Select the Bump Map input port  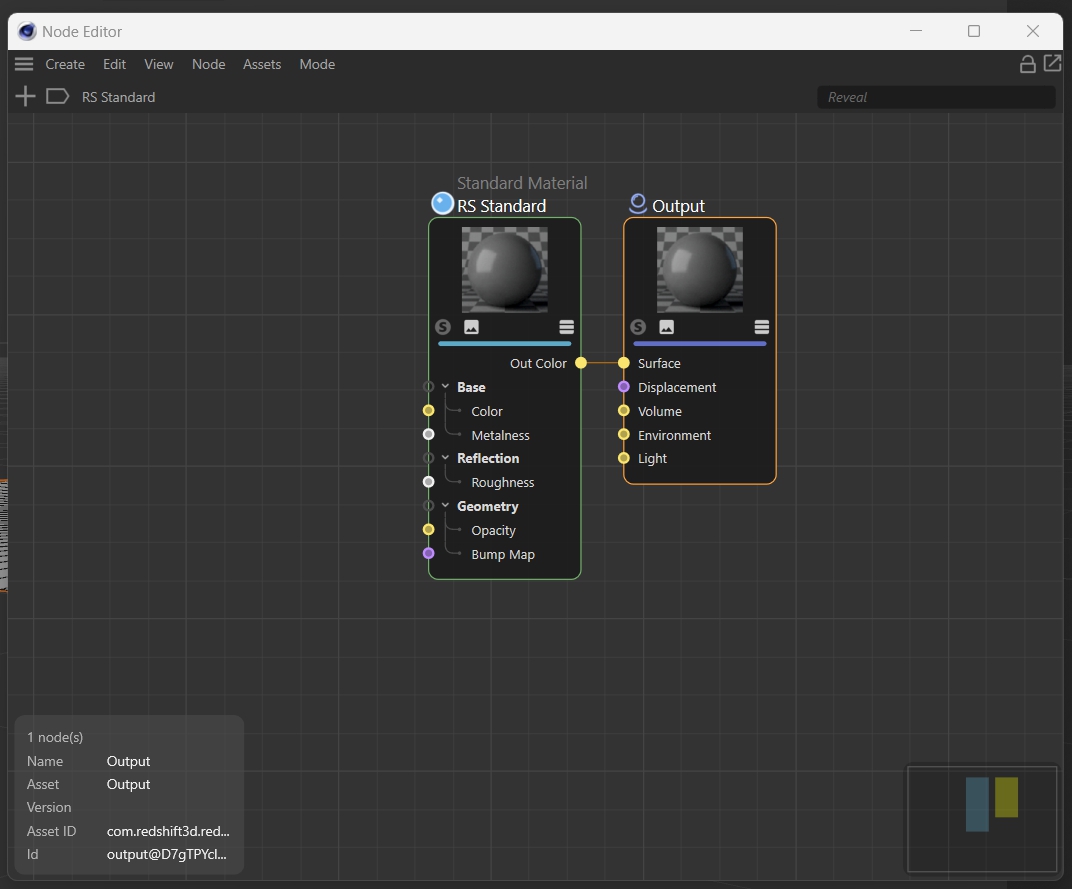(429, 553)
